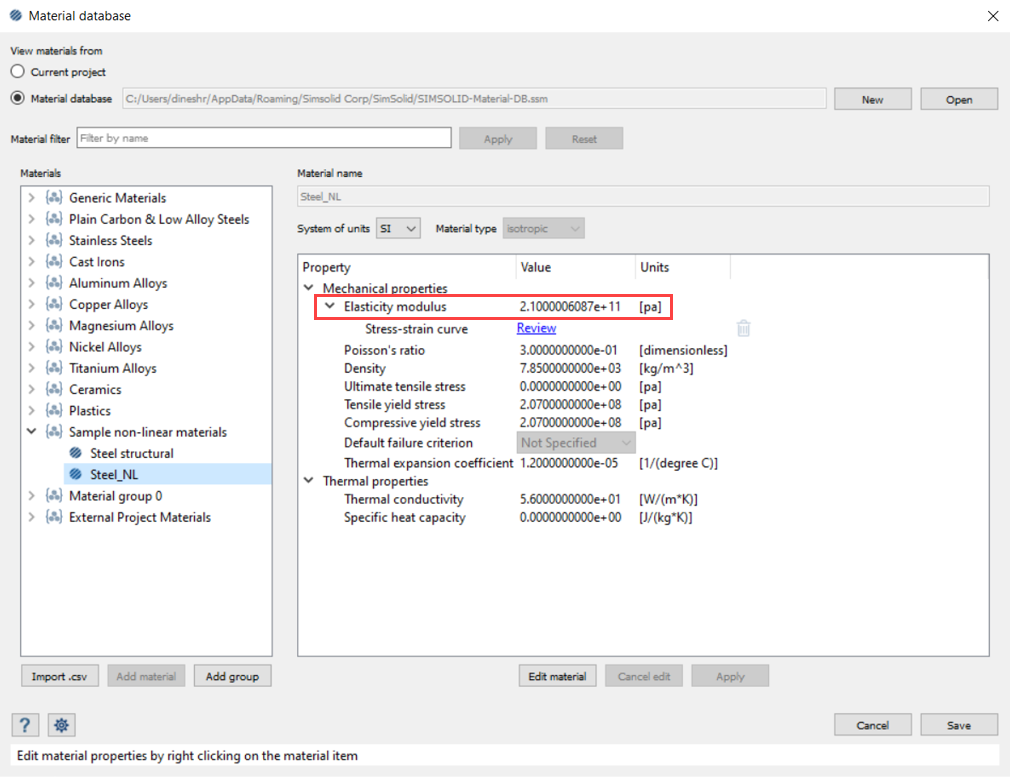This screenshot has width=1010, height=777.
Task: Click the Filter by name input field
Action: pos(263,138)
